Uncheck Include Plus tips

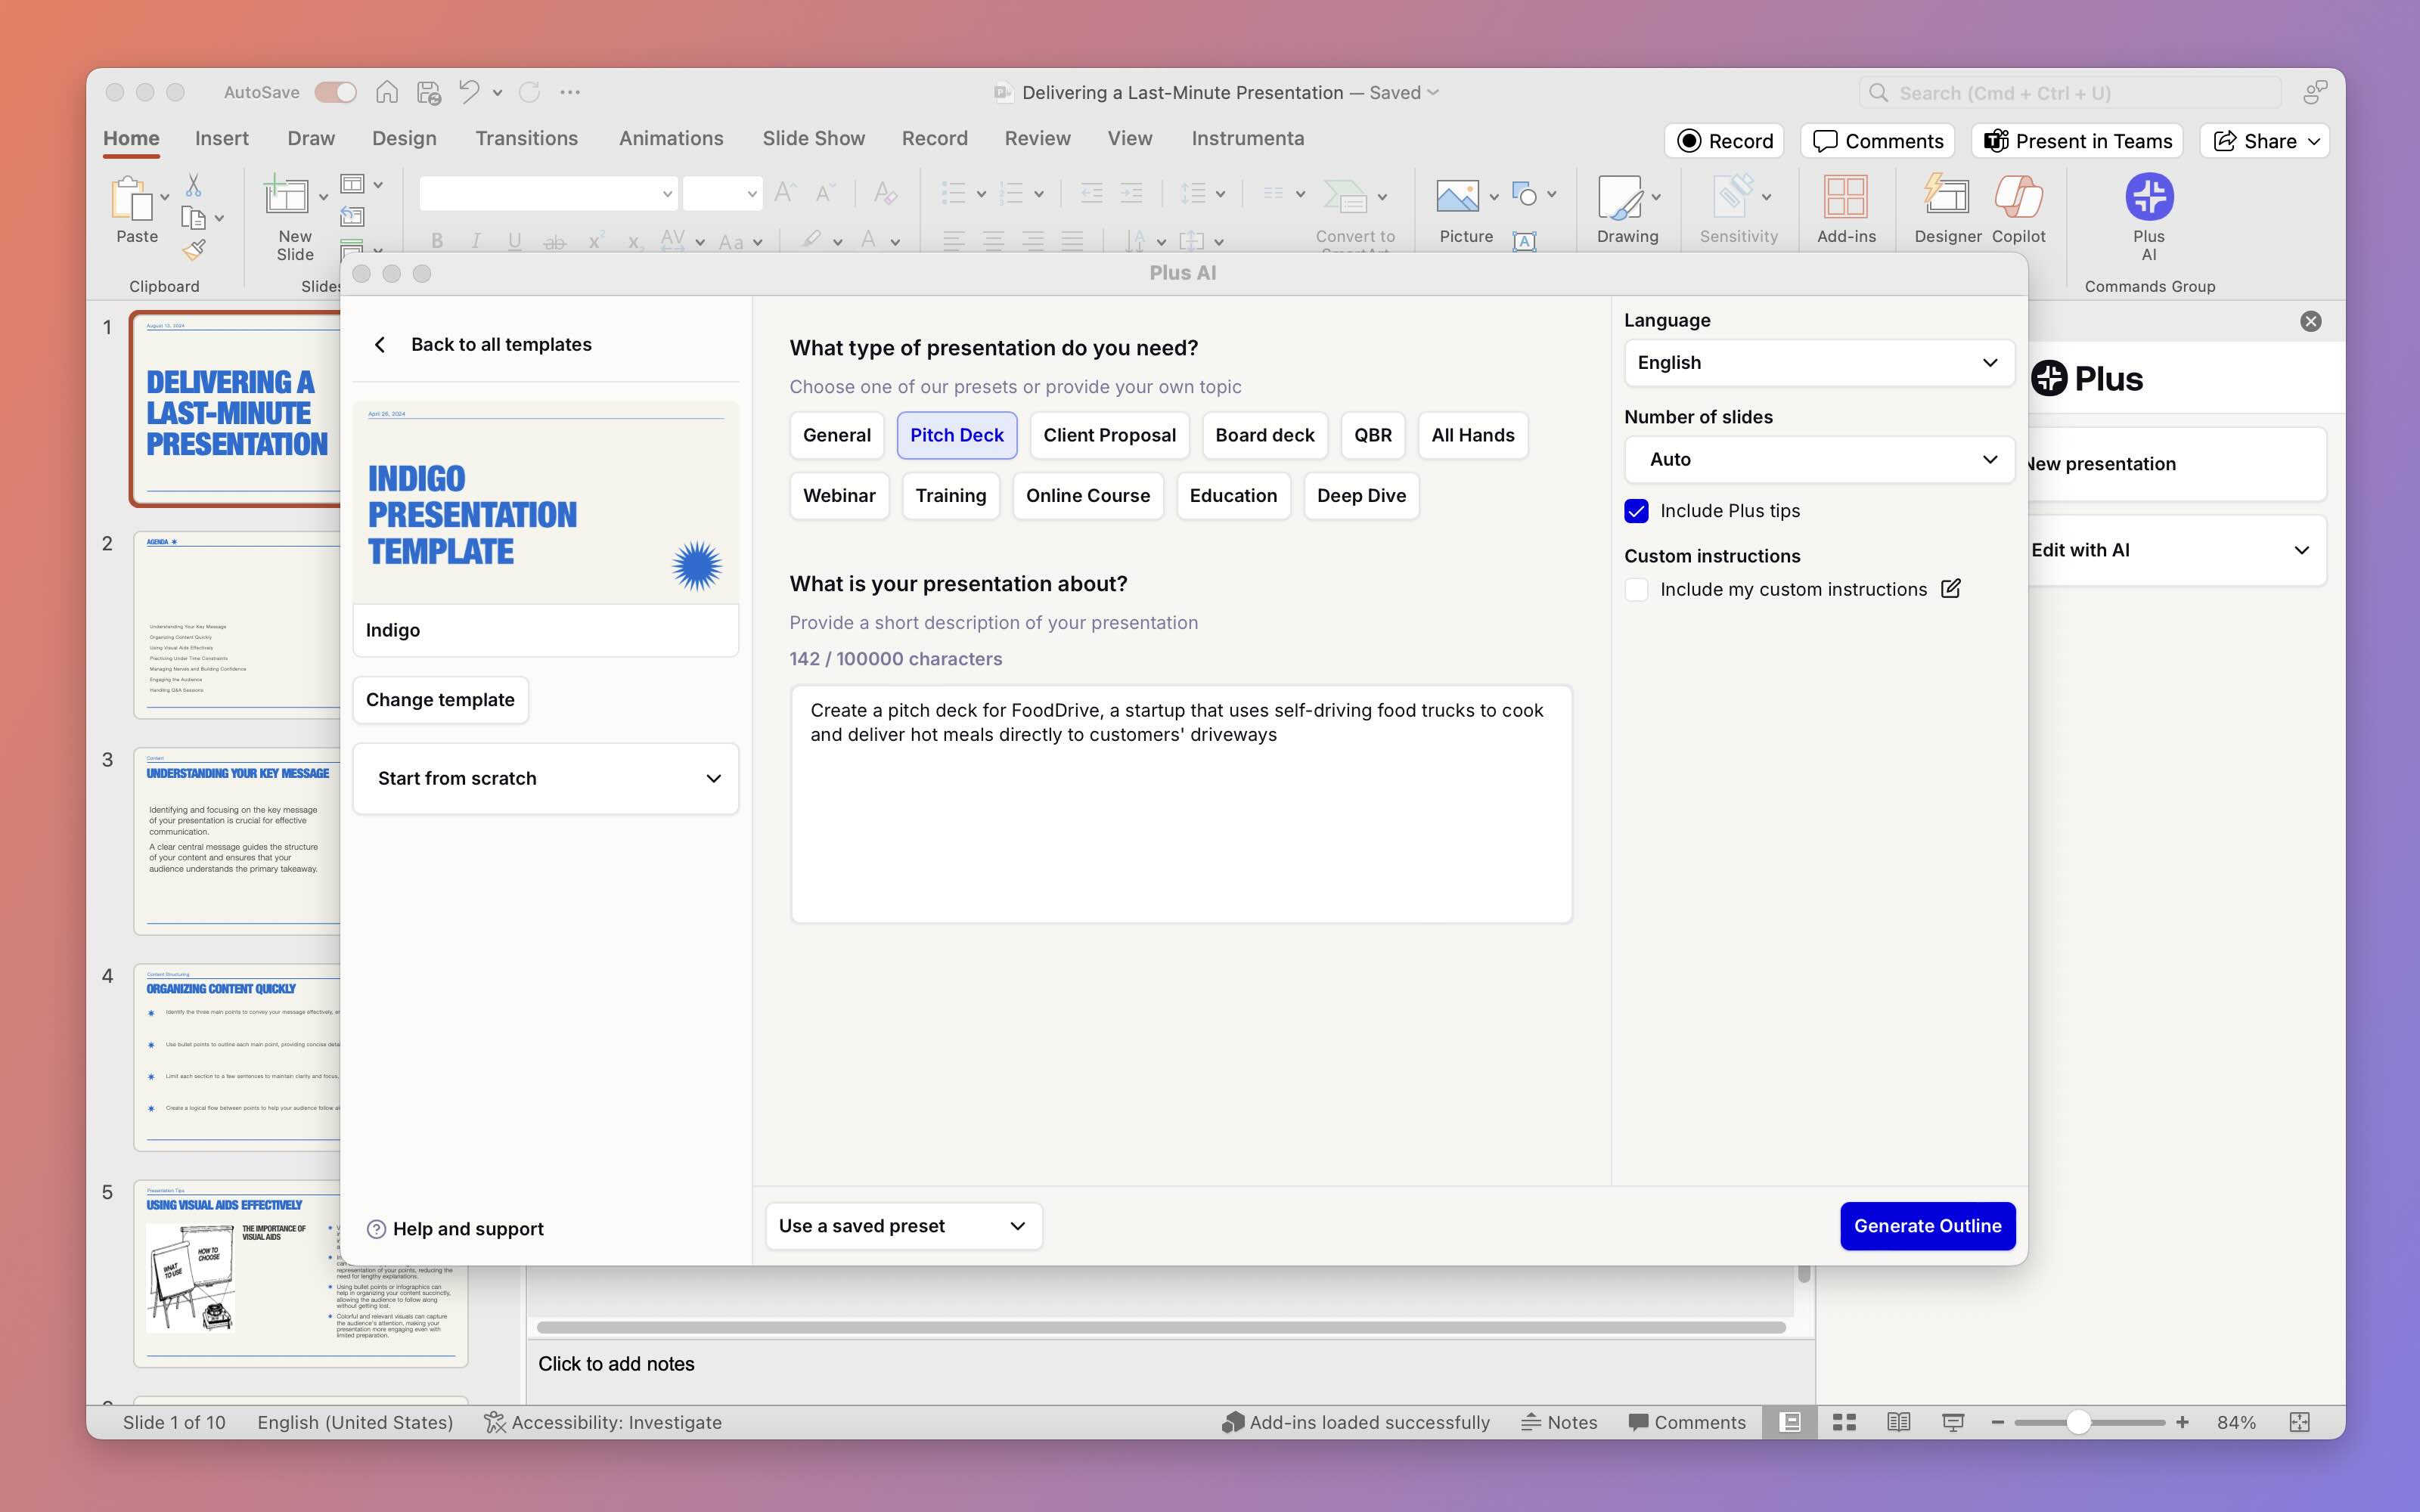[1636, 511]
